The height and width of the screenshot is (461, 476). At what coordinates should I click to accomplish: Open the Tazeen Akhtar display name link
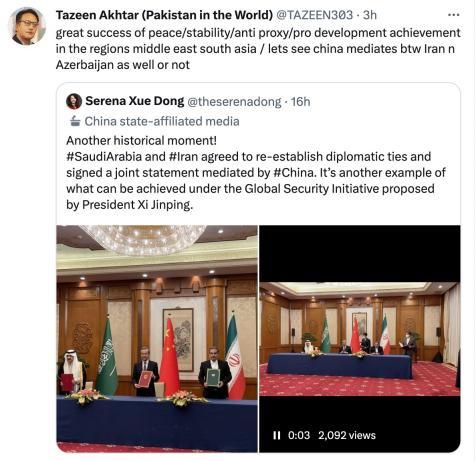[x=164, y=15]
